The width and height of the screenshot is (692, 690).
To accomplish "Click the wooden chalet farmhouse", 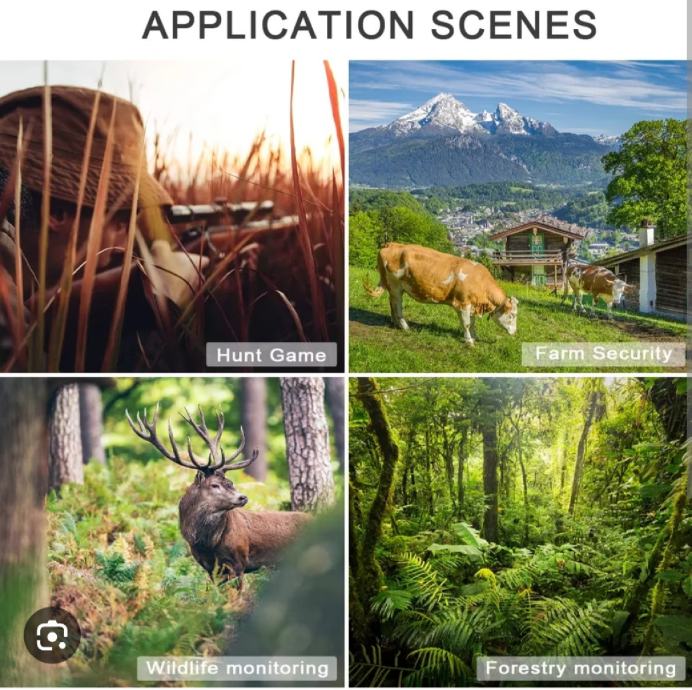I will (535, 252).
